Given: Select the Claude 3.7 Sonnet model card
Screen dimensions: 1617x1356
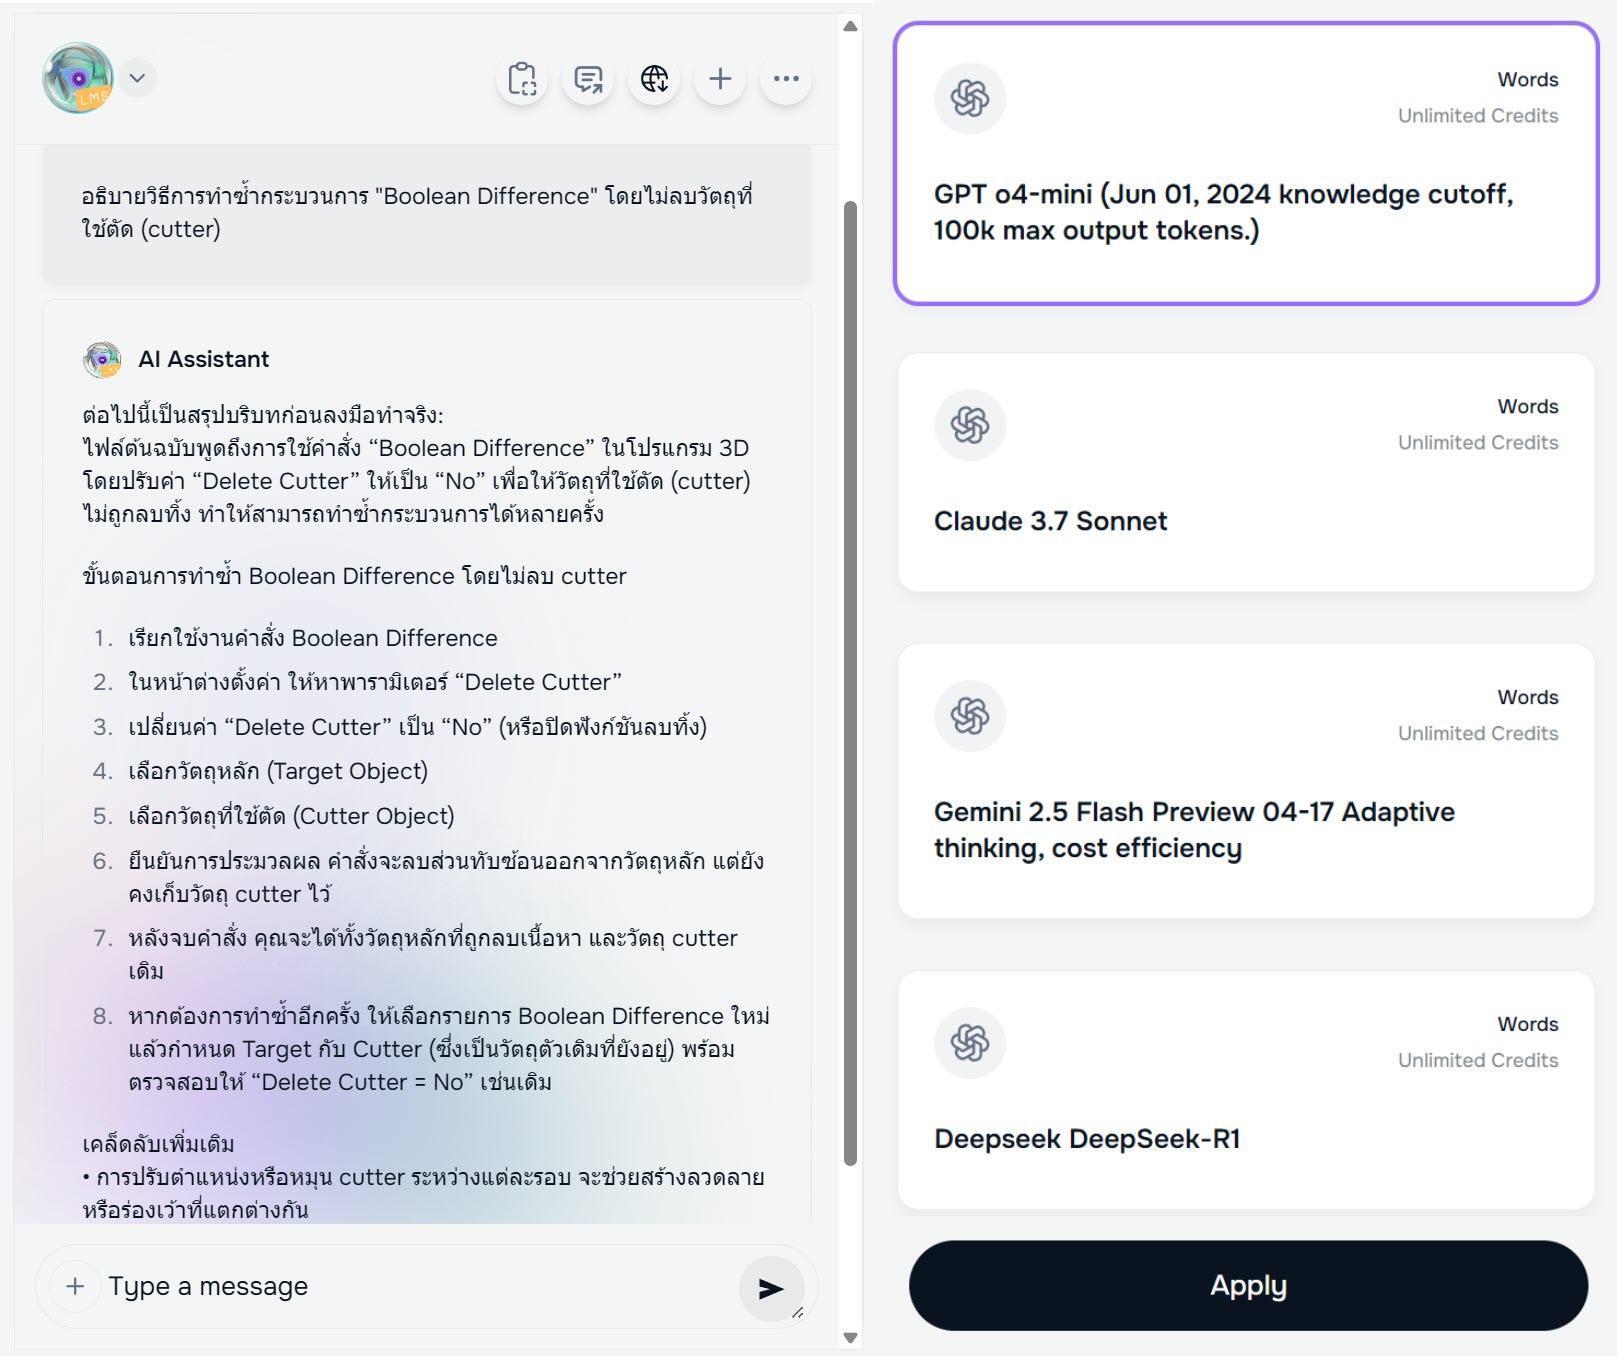Looking at the screenshot, I should pyautogui.click(x=1246, y=472).
